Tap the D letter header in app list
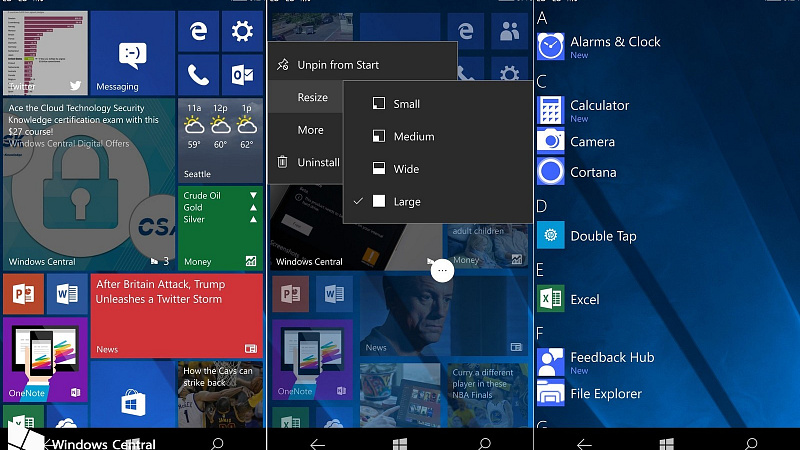 click(542, 206)
